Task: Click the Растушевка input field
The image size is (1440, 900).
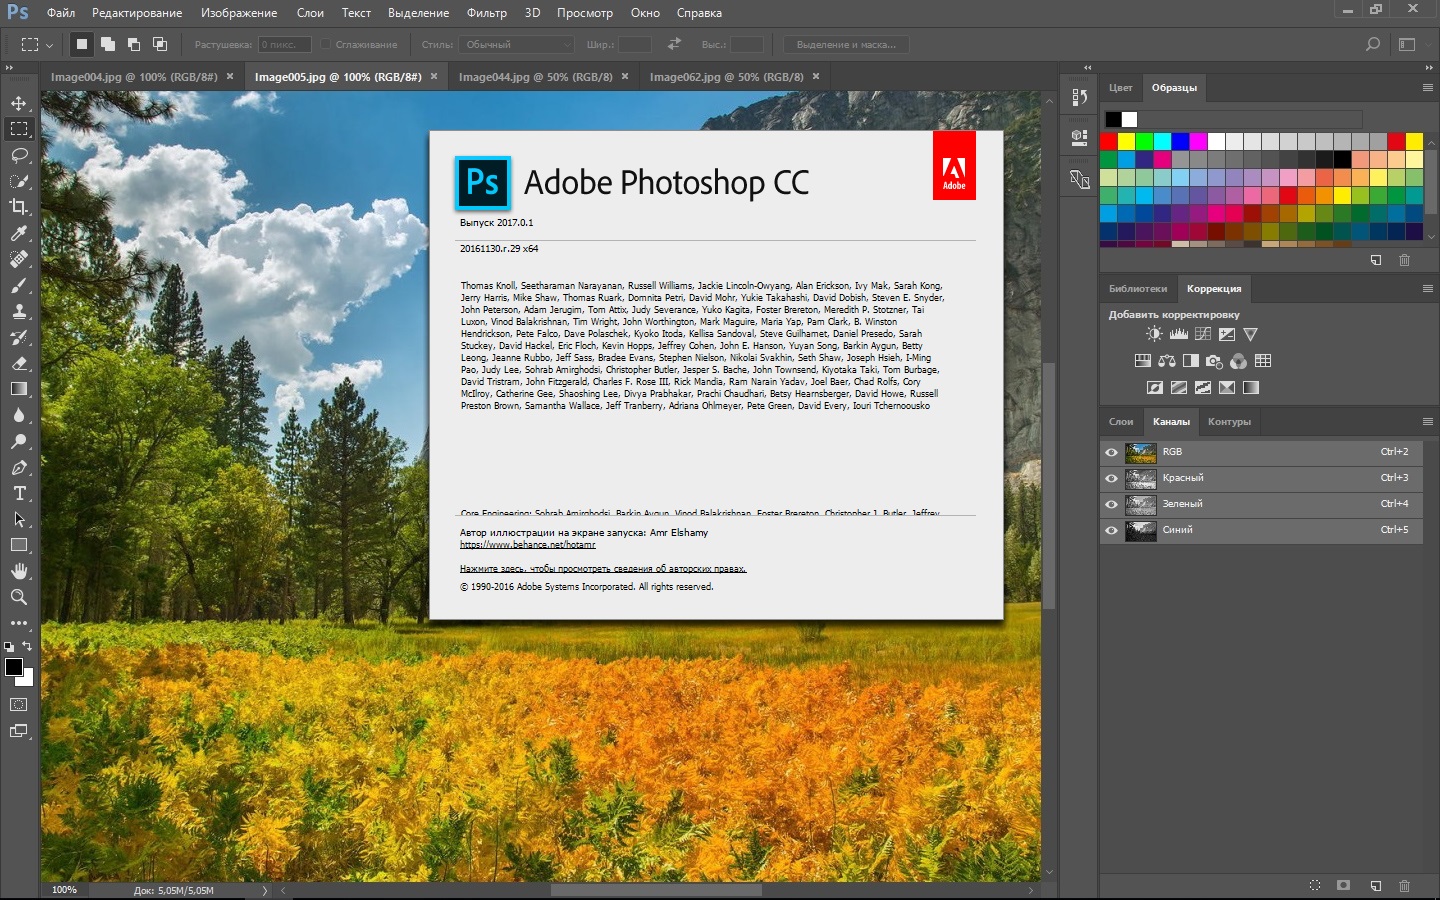Action: point(284,44)
